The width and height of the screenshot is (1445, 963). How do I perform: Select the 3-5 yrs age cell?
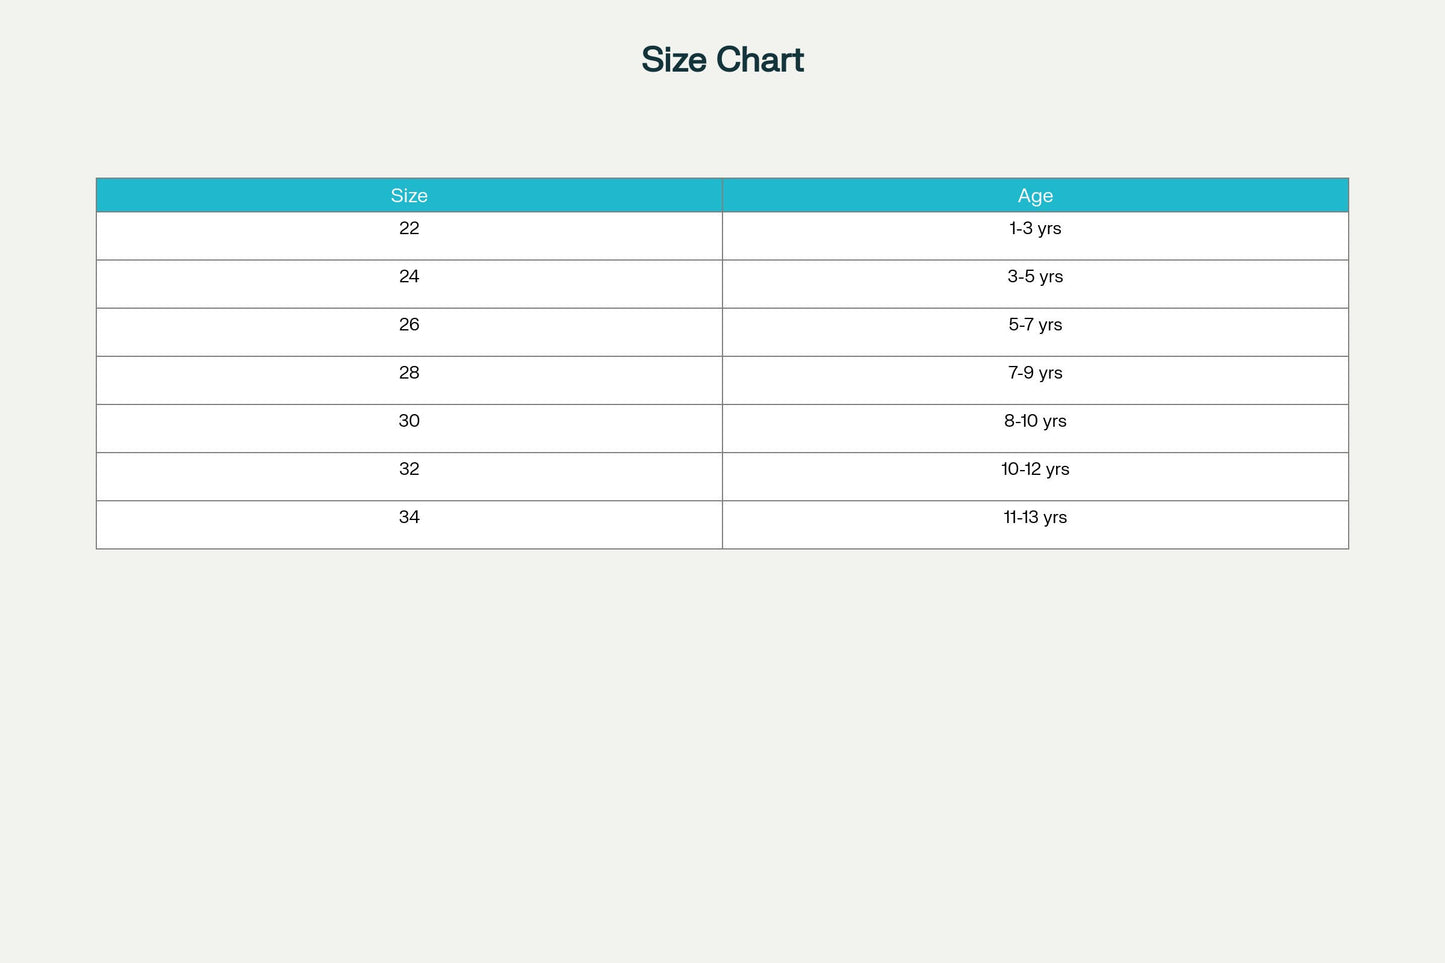pyautogui.click(x=1035, y=277)
